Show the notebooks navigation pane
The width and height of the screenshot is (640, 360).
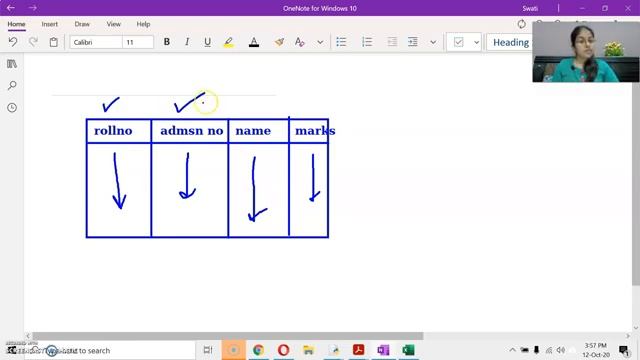12,64
